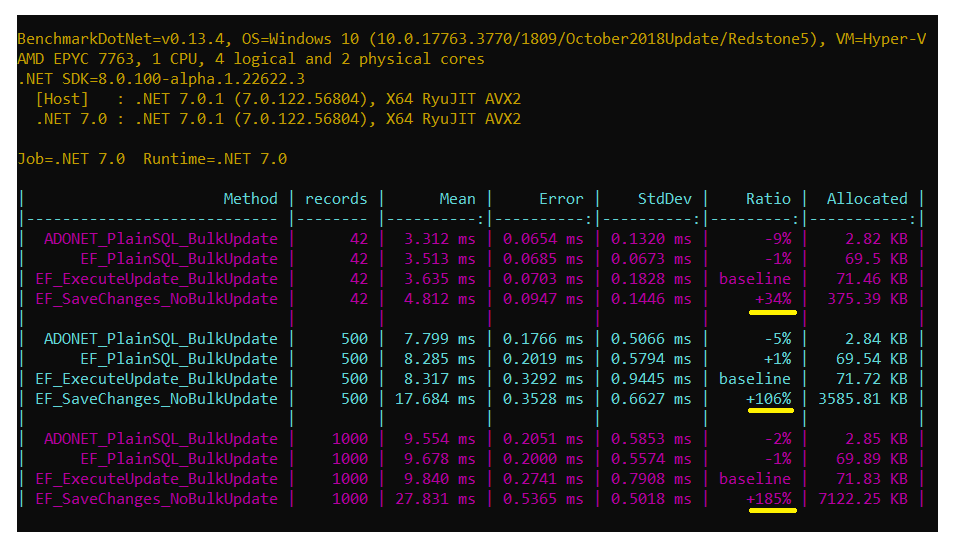
Task: Click the +185% ratio value
Action: tap(769, 499)
